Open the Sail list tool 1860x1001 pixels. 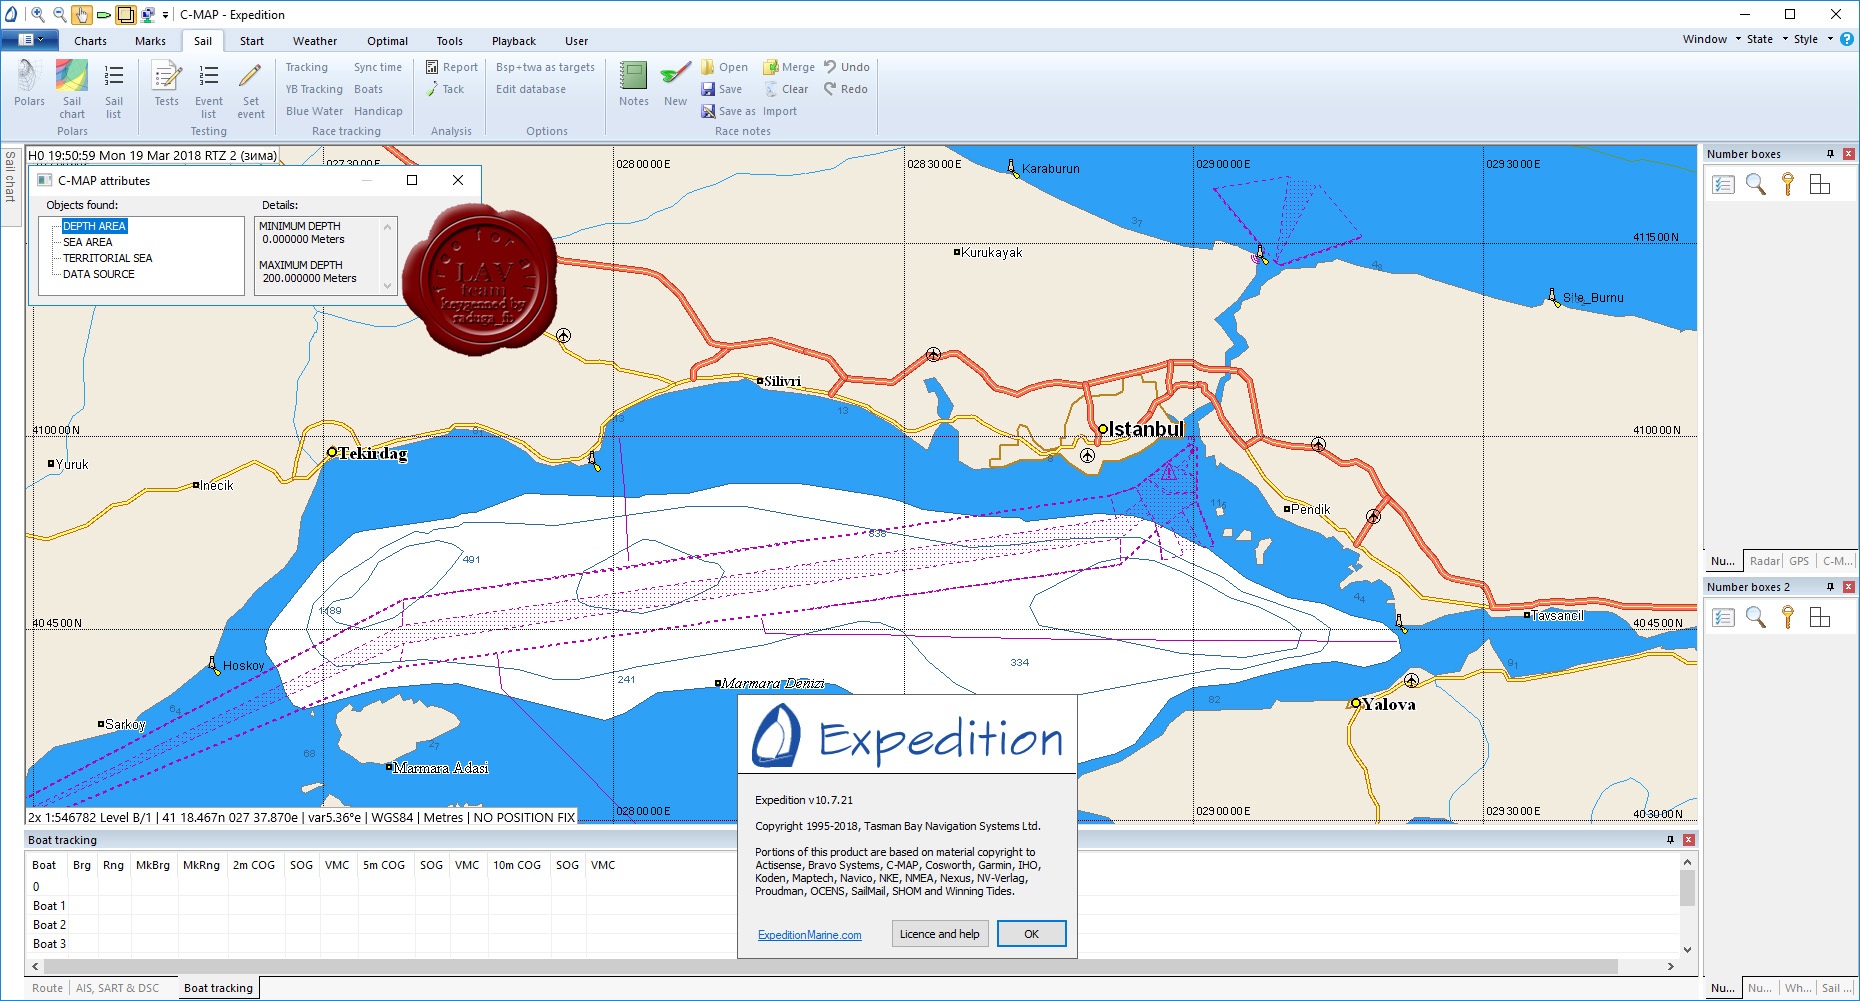(x=114, y=89)
